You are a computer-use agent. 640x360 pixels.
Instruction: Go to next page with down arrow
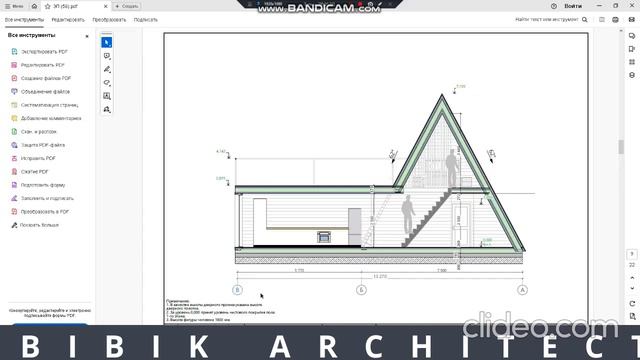632,288
